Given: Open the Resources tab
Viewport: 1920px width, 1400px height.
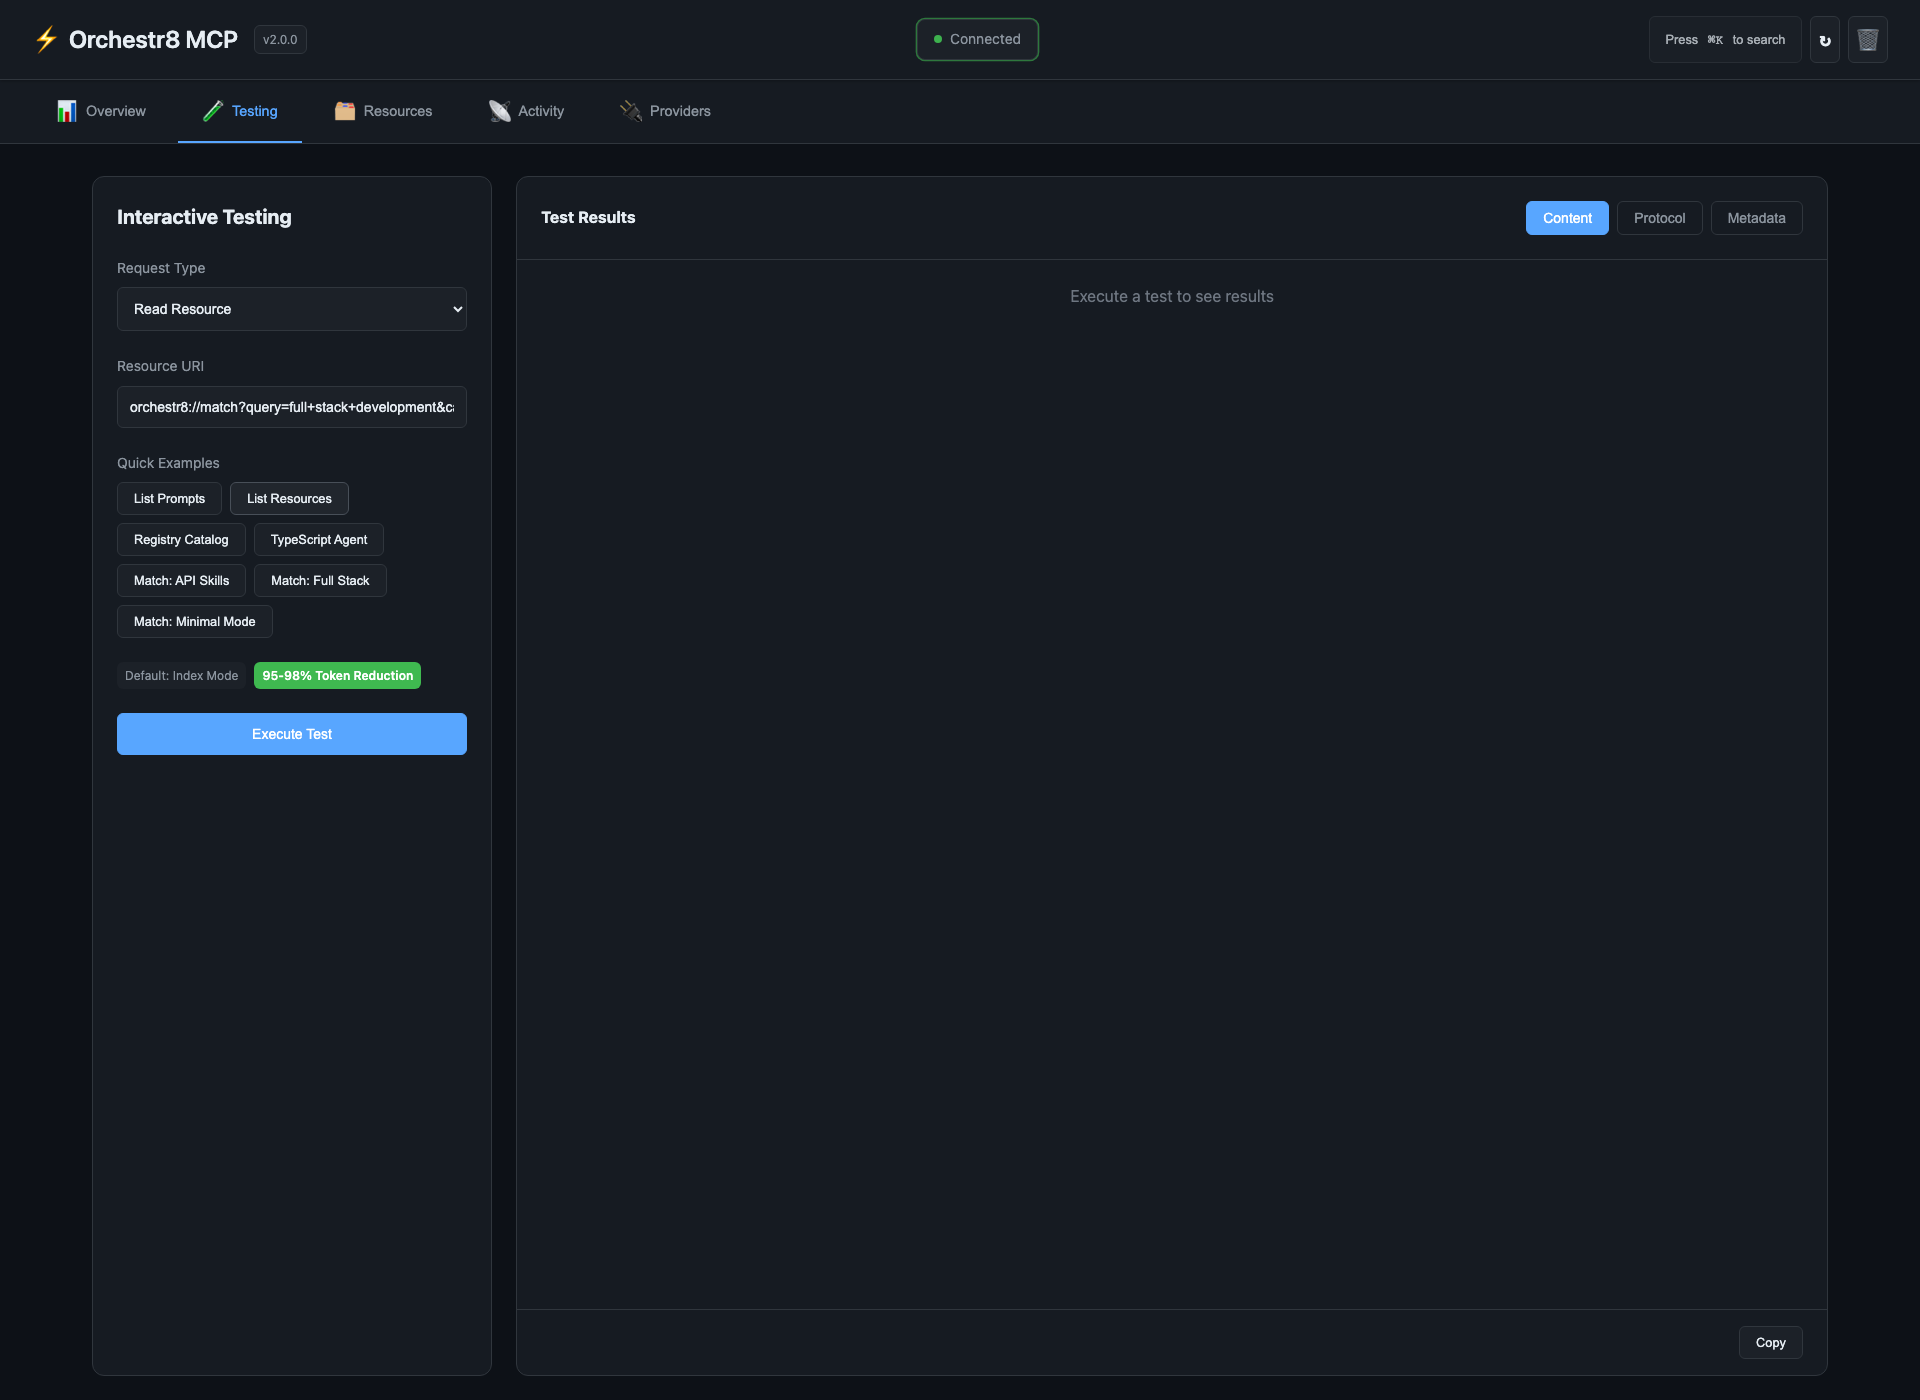Looking at the screenshot, I should (x=384, y=111).
